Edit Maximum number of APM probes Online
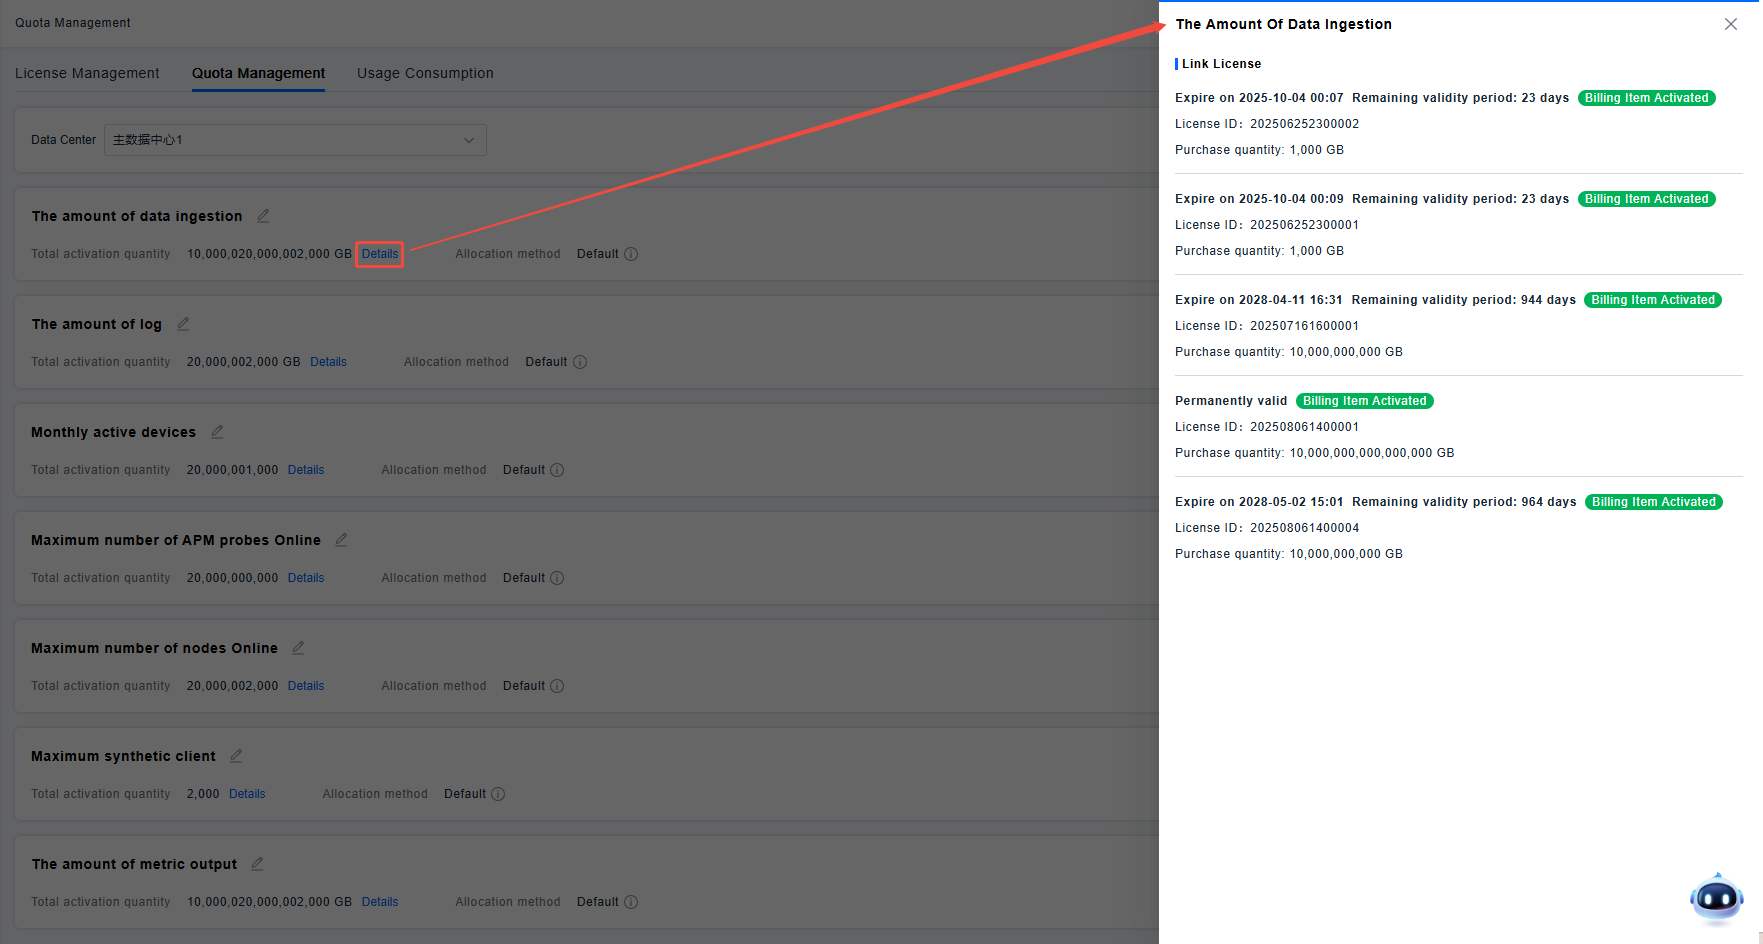The width and height of the screenshot is (1763, 944). coord(341,540)
